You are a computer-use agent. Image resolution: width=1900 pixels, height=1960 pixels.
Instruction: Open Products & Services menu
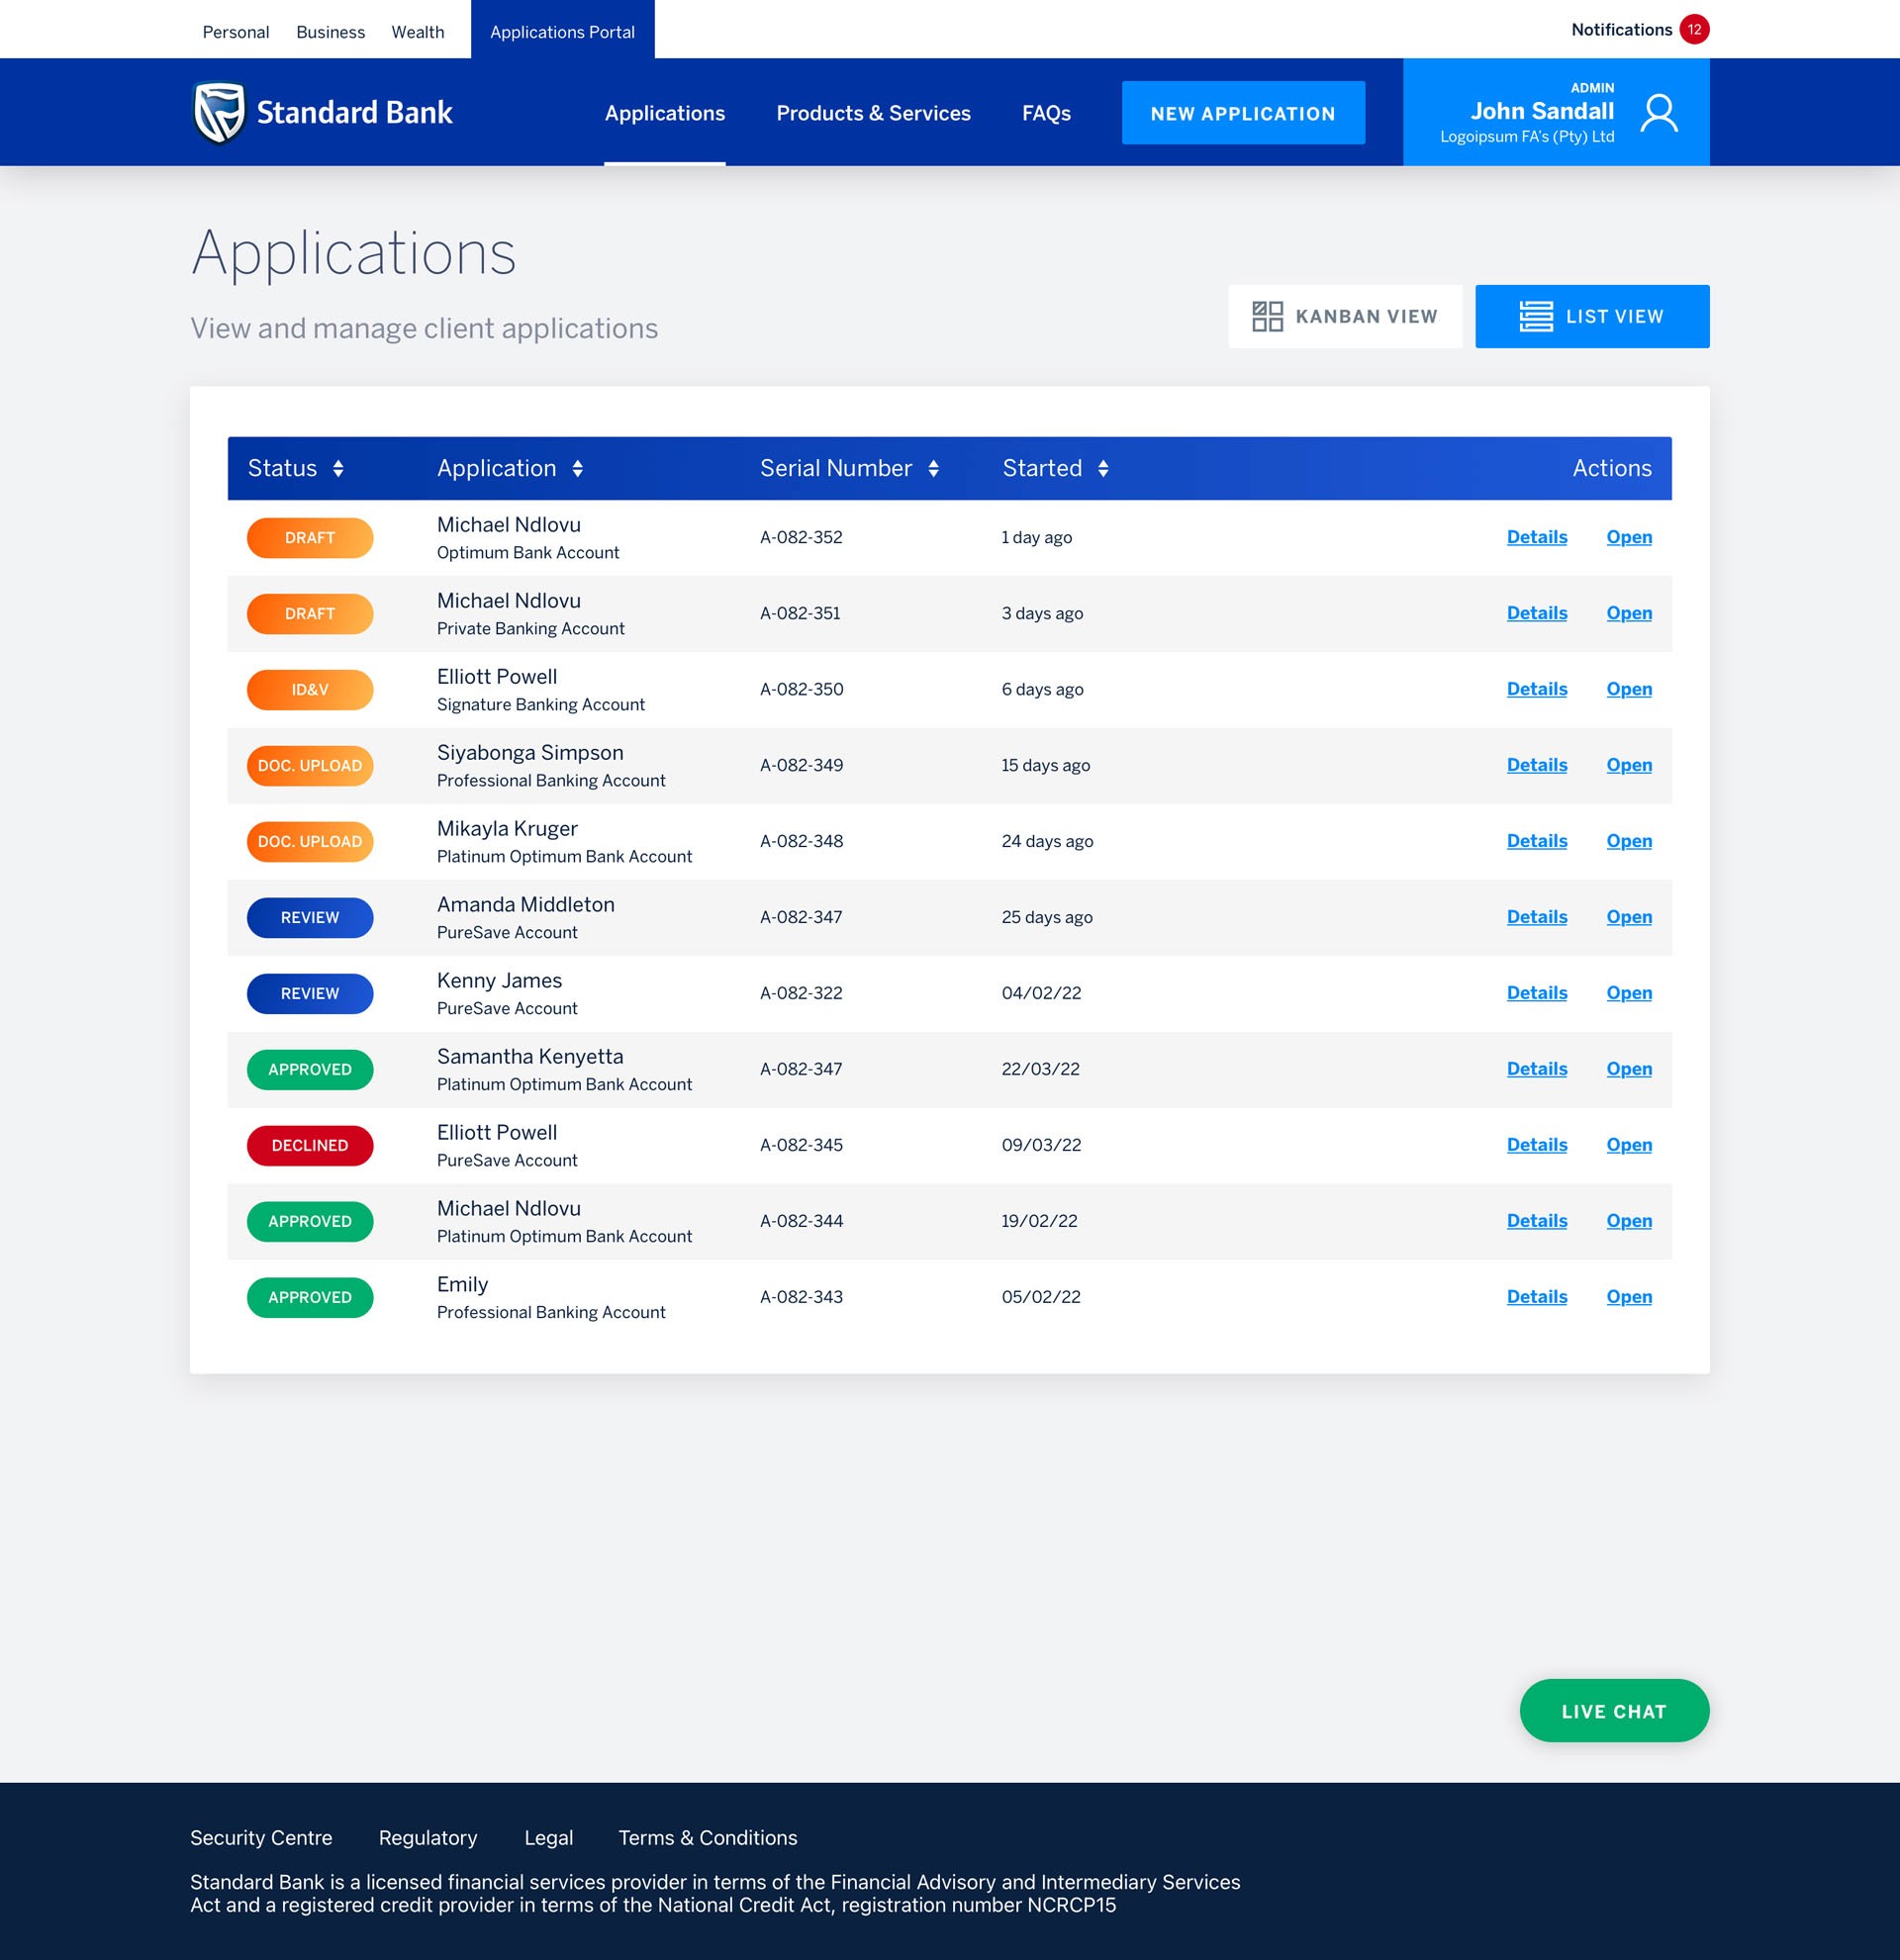tap(873, 113)
